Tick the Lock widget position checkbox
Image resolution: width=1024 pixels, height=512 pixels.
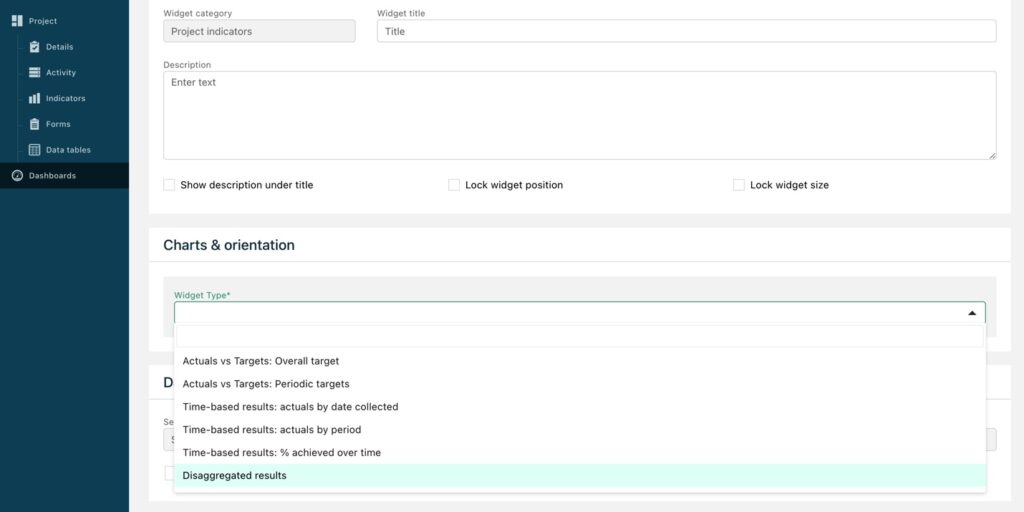click(x=454, y=185)
